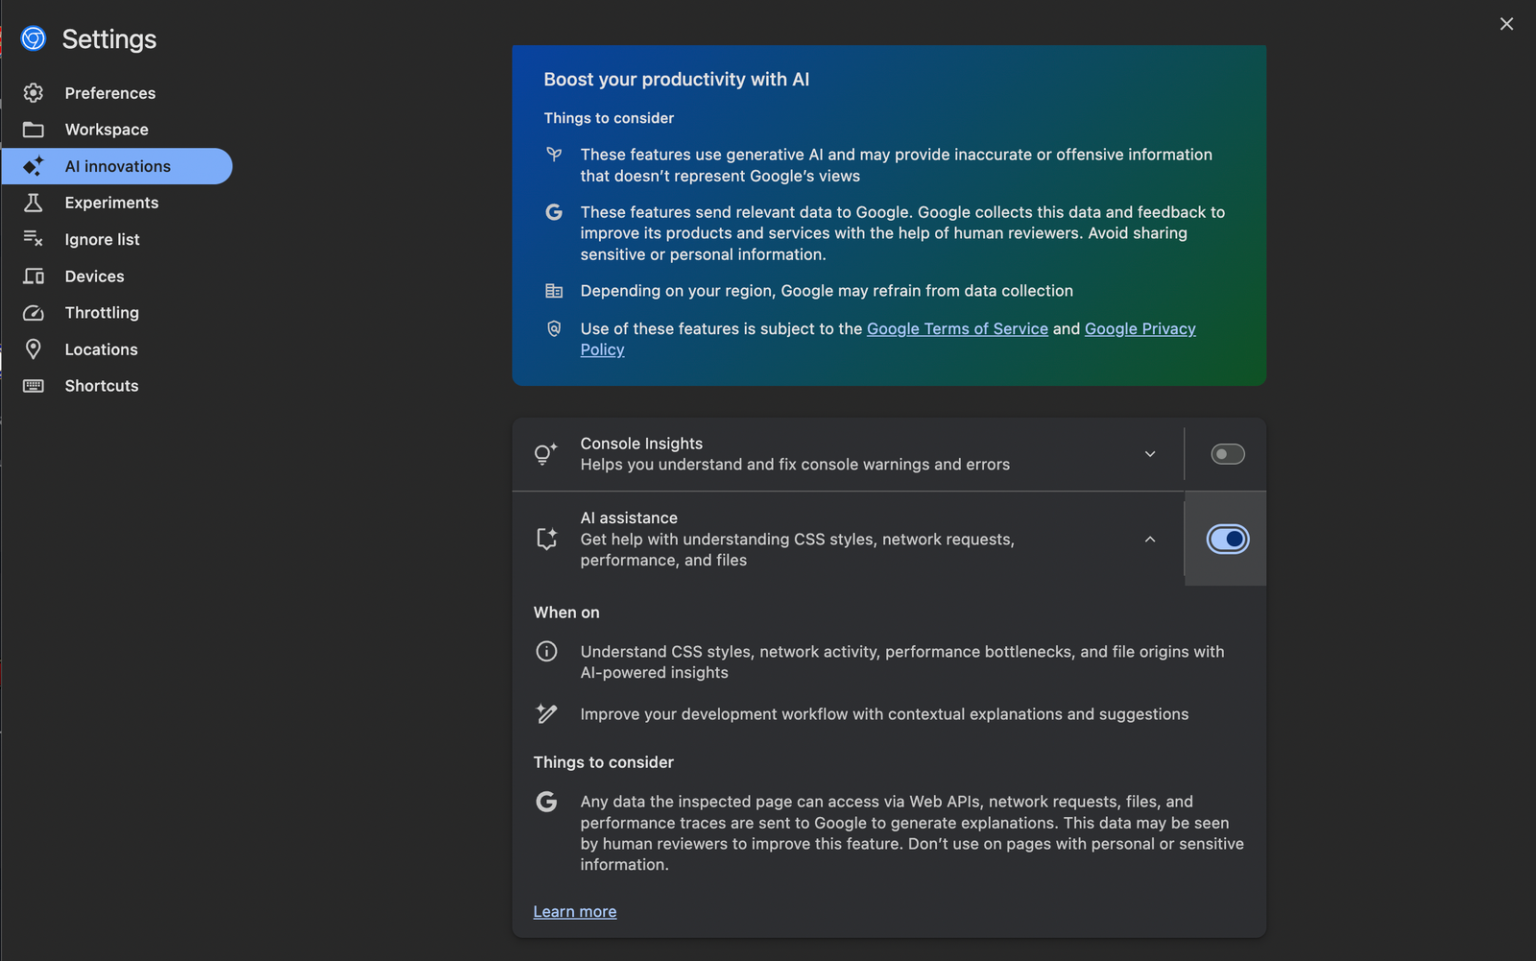The height and width of the screenshot is (961, 1536).
Task: Open the Google Terms of Service link
Action: [957, 329]
